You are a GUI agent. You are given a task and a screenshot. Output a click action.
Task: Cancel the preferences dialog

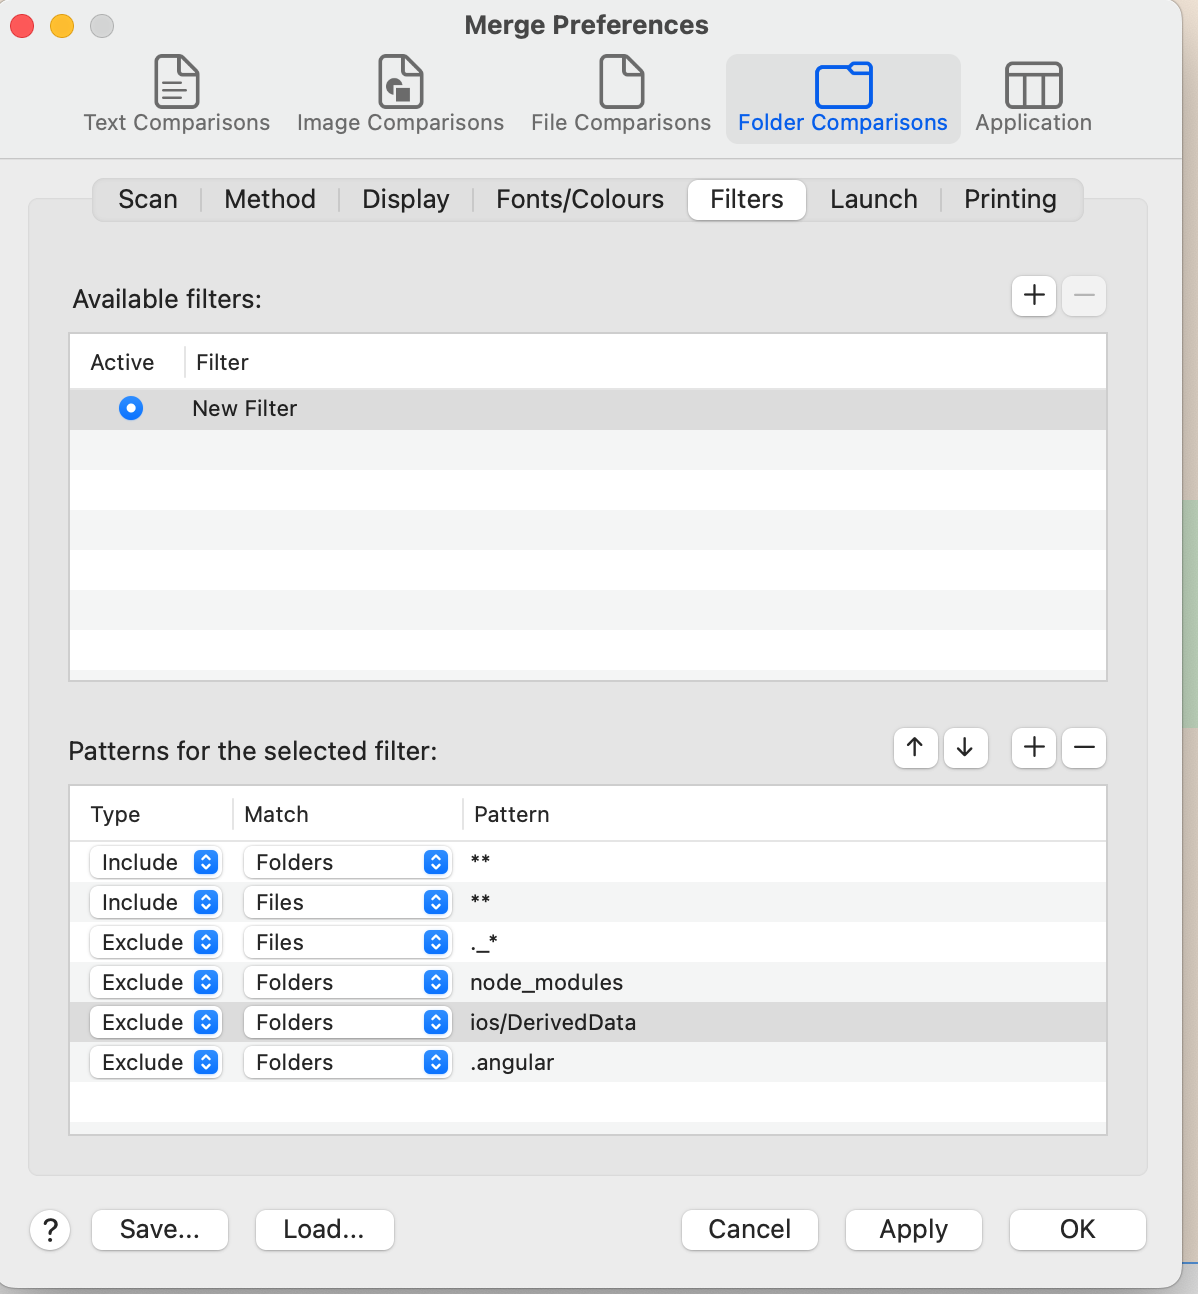[750, 1229]
